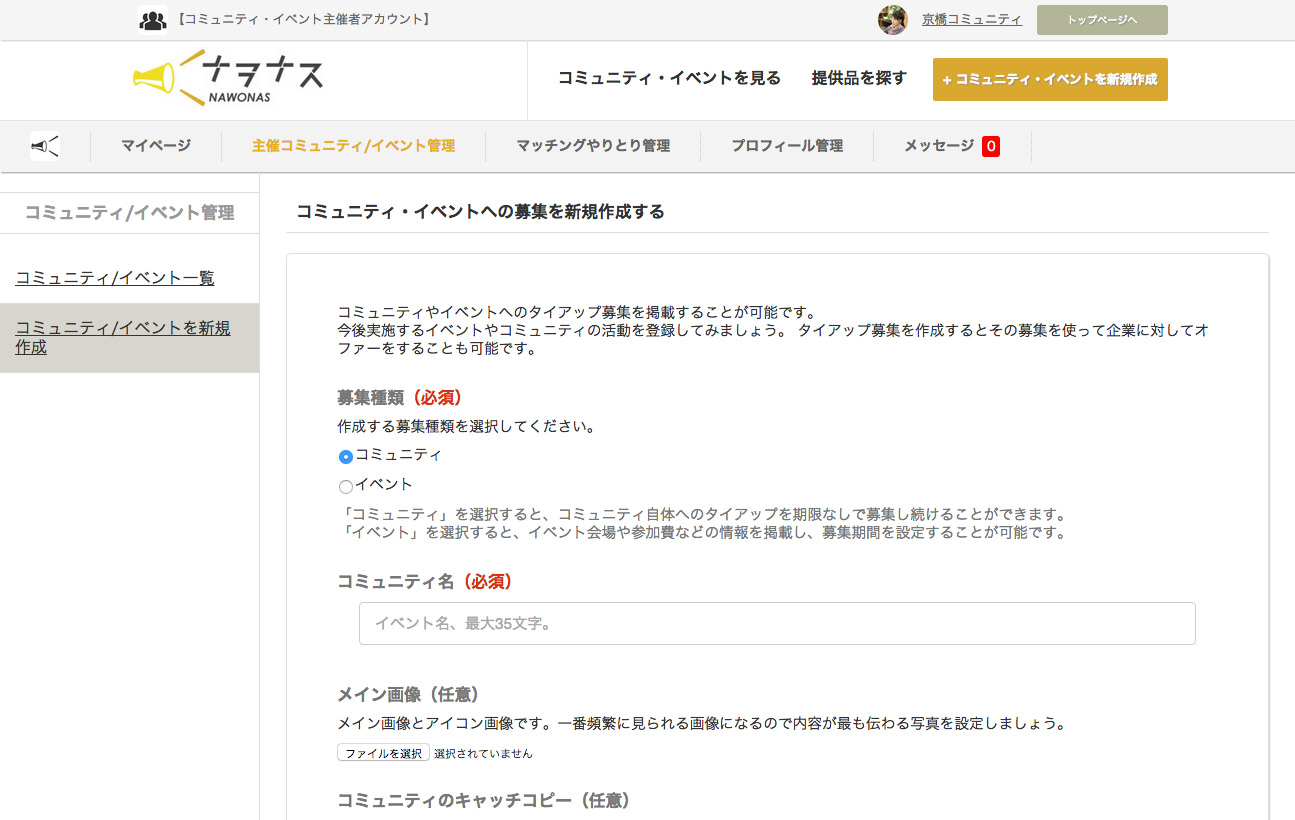Select the イベント radio button
Viewport: 1295px width, 820px height.
[x=346, y=487]
